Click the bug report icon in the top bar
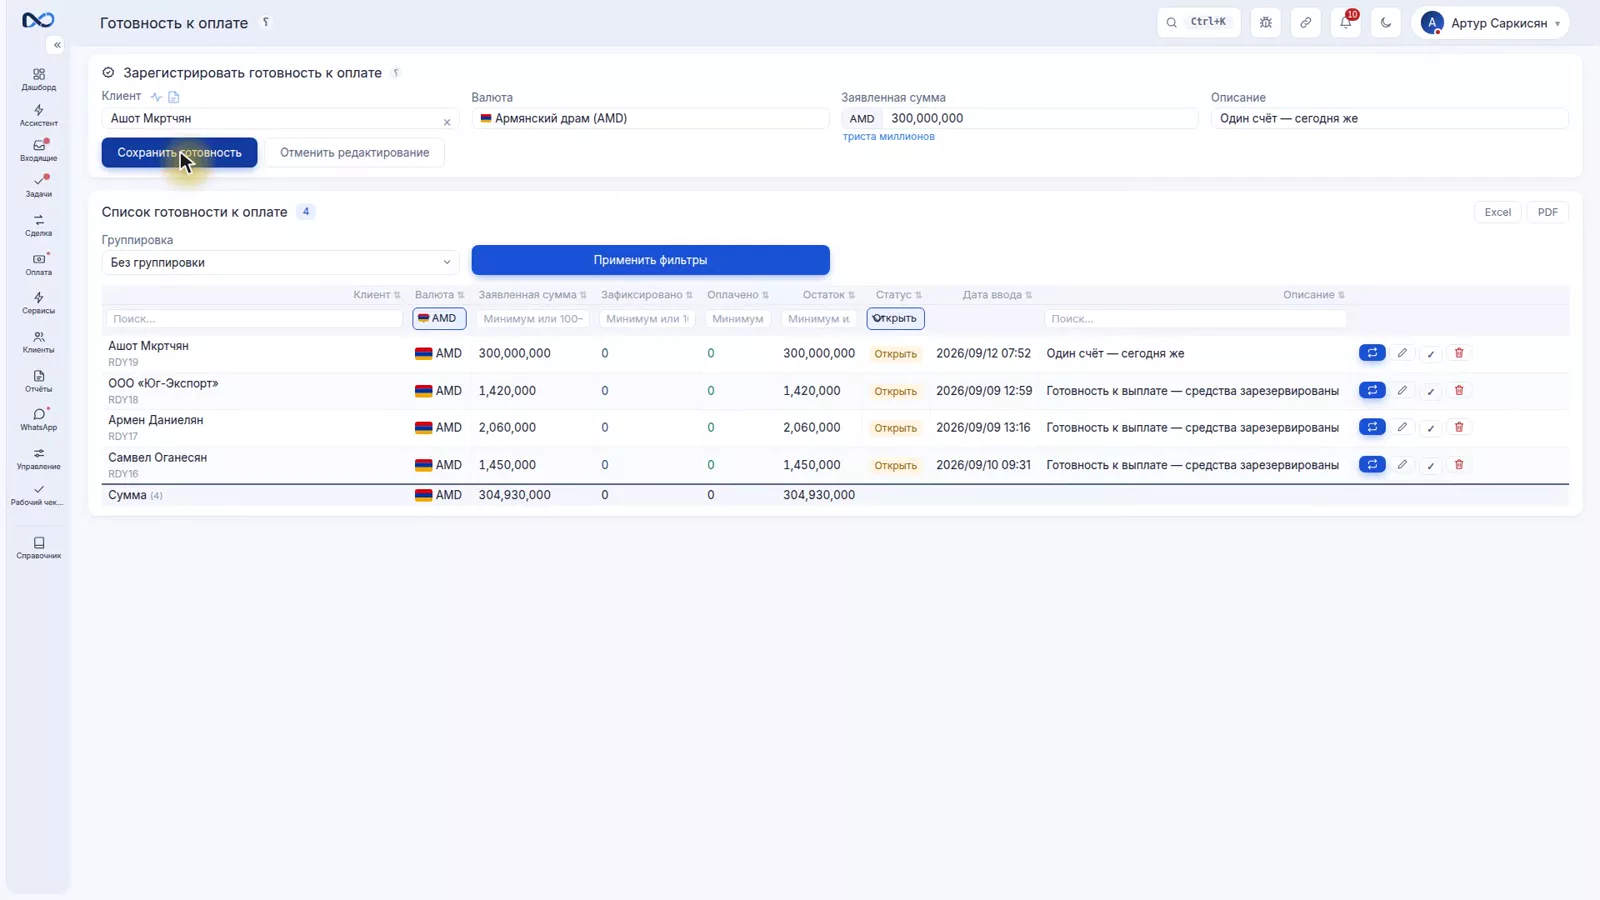The image size is (1600, 900). click(1265, 22)
